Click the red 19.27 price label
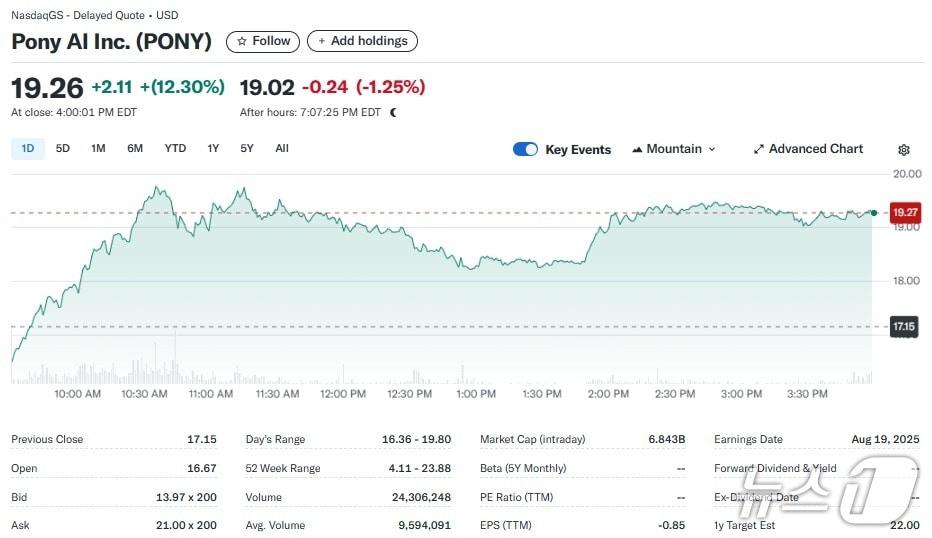 coord(905,212)
